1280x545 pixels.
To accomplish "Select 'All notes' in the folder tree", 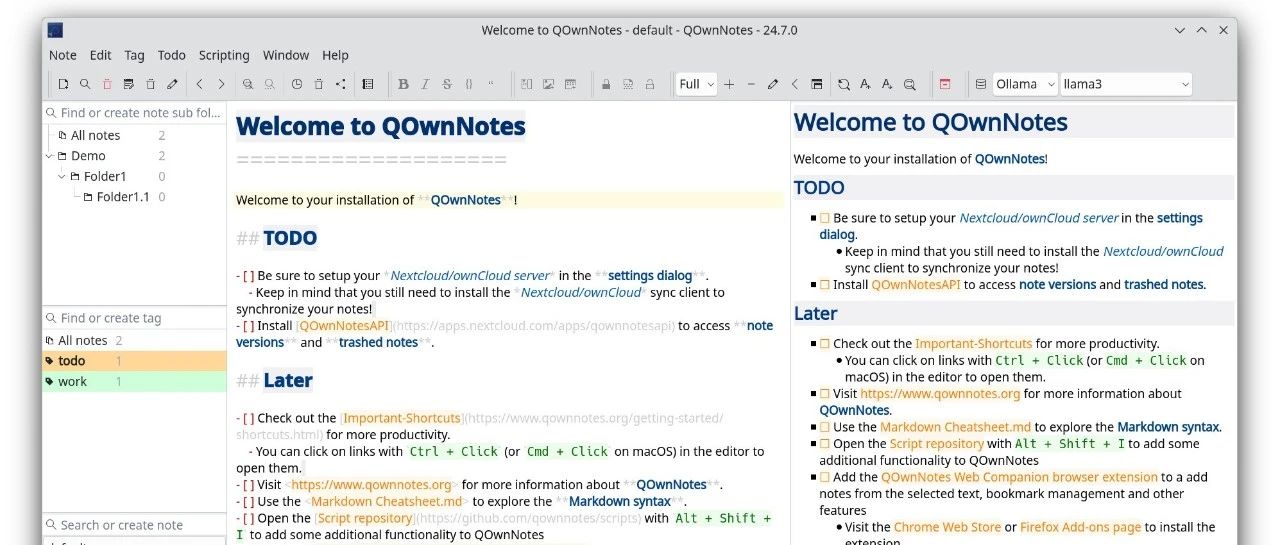I will point(95,135).
